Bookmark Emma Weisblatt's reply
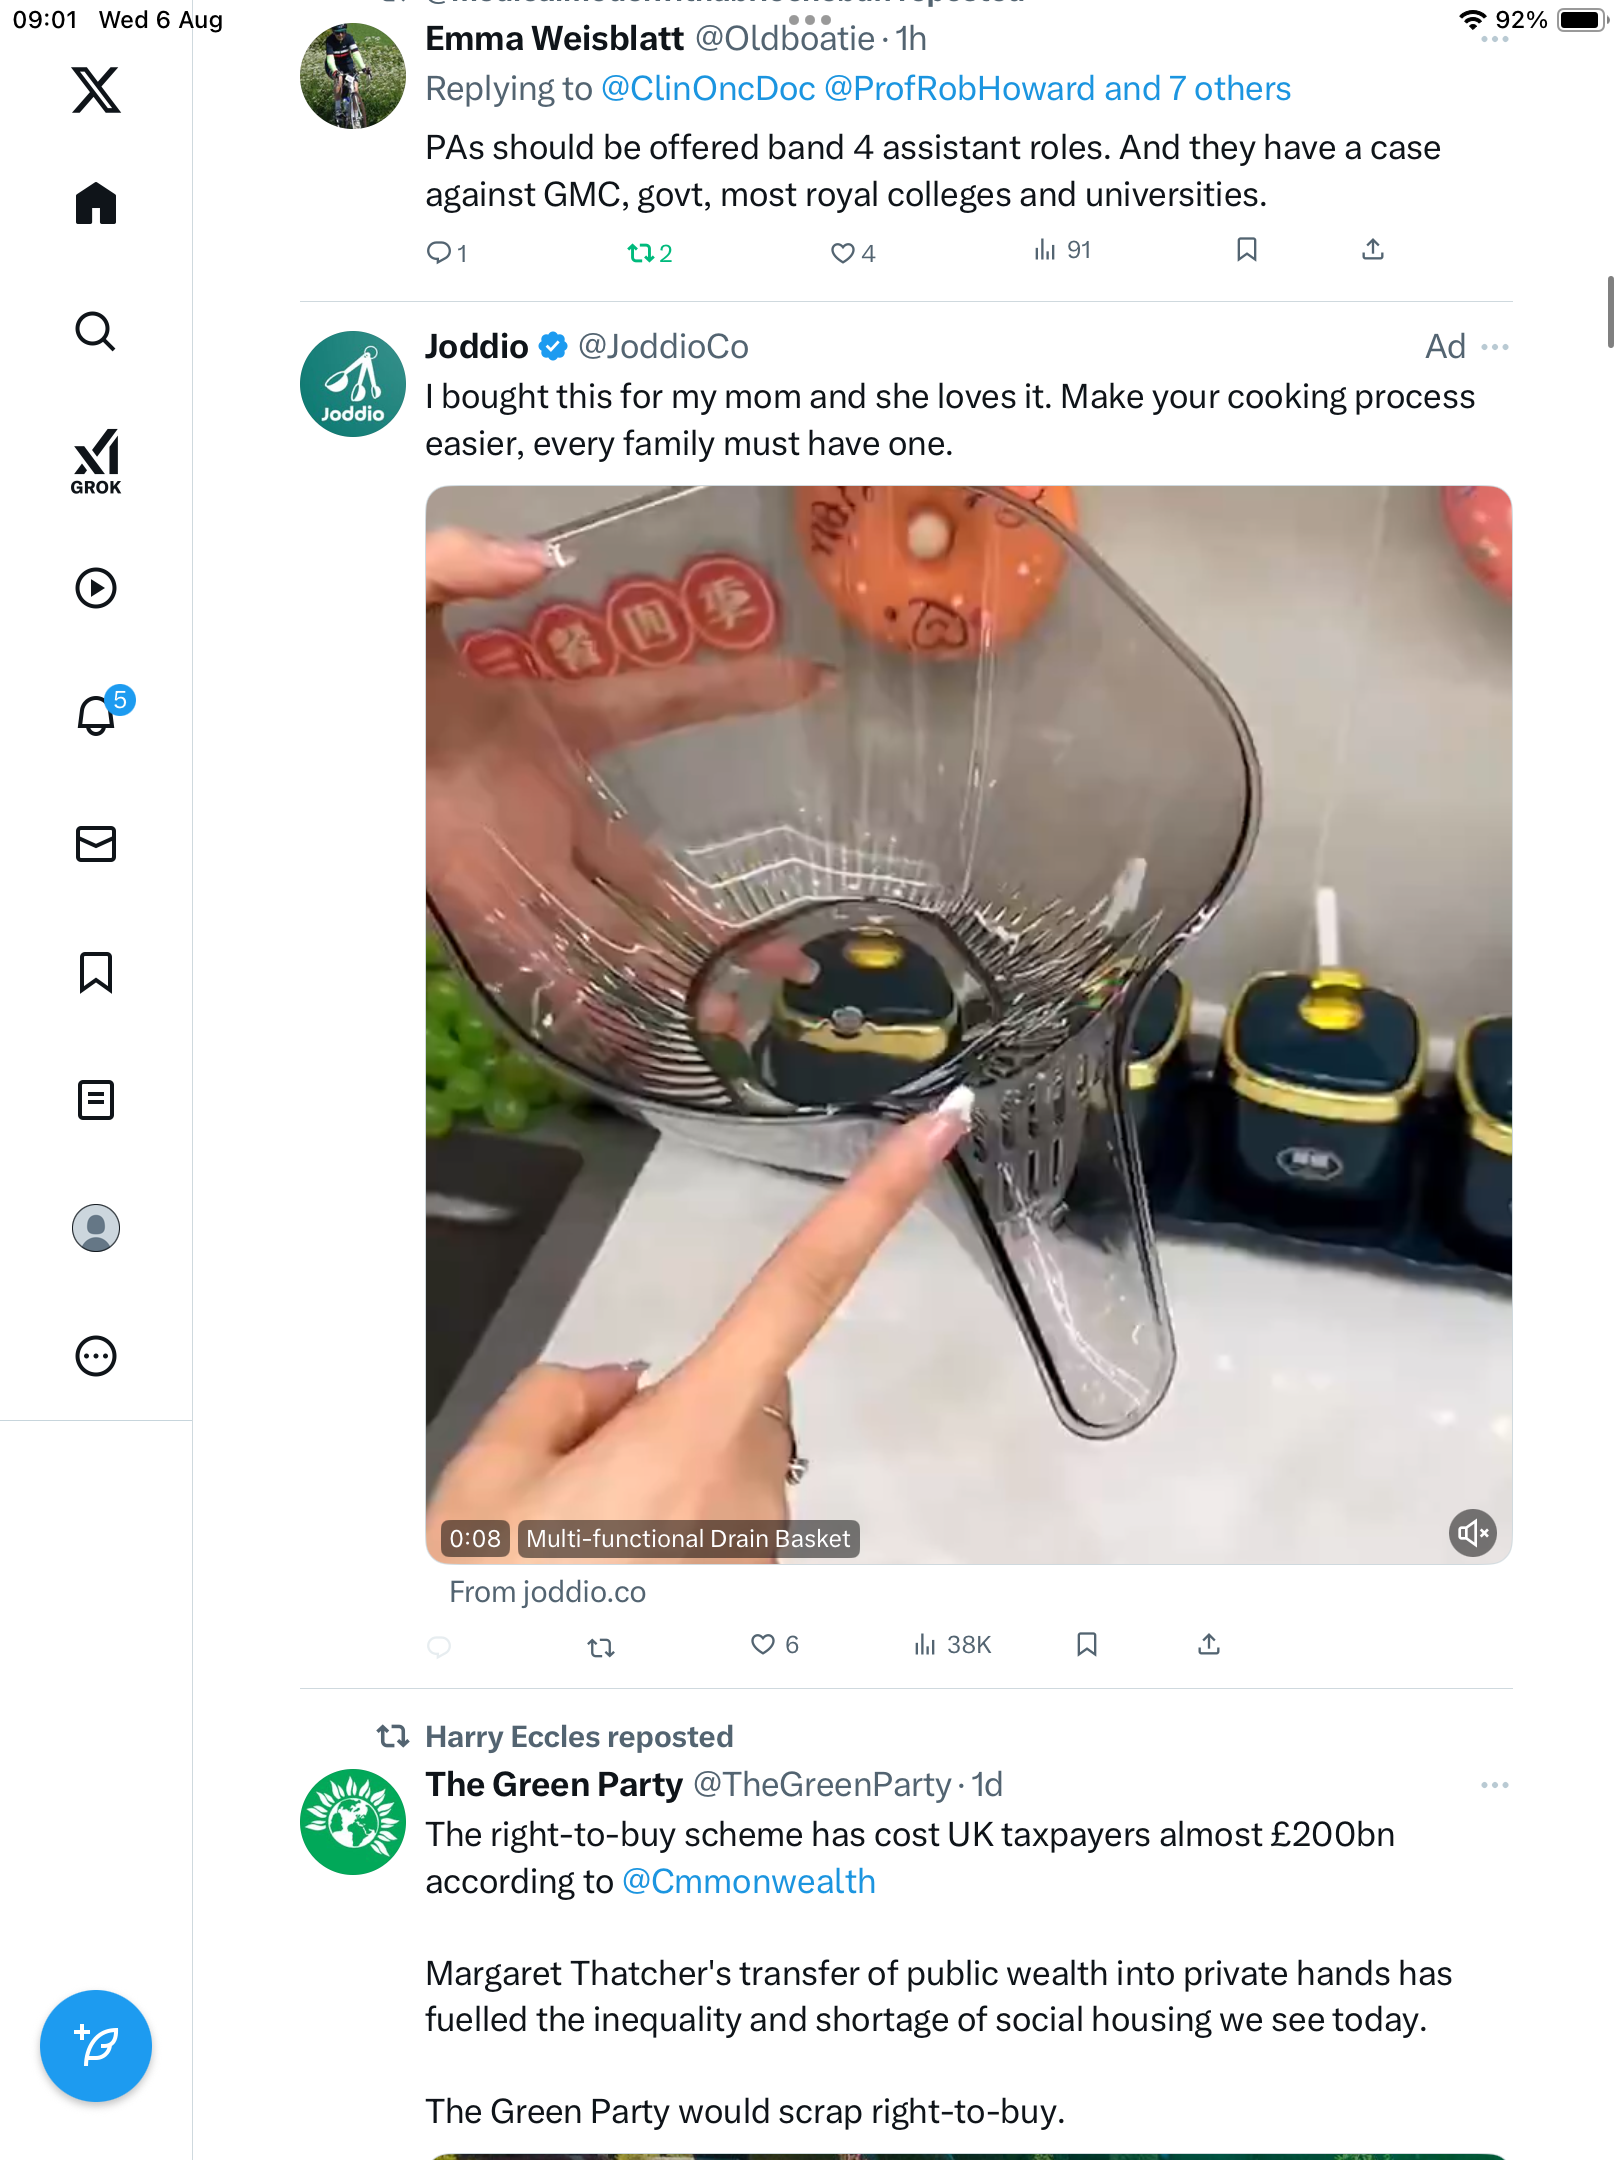Image resolution: width=1620 pixels, height=2160 pixels. (1246, 250)
